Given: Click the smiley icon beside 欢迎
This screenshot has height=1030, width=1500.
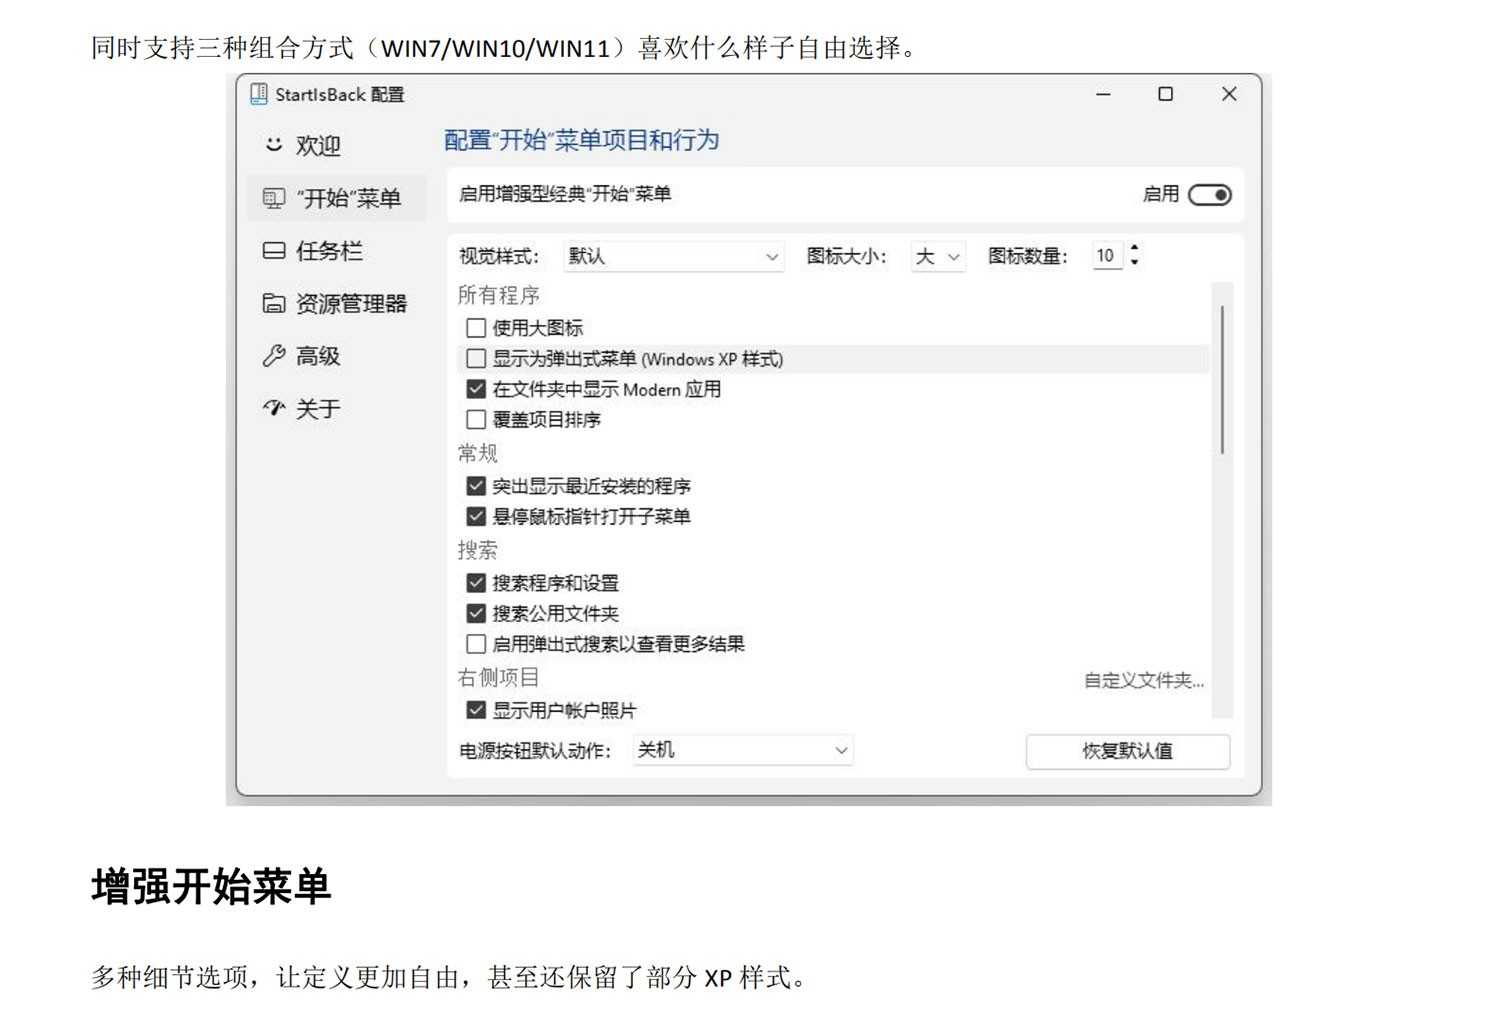Looking at the screenshot, I should click(x=274, y=145).
